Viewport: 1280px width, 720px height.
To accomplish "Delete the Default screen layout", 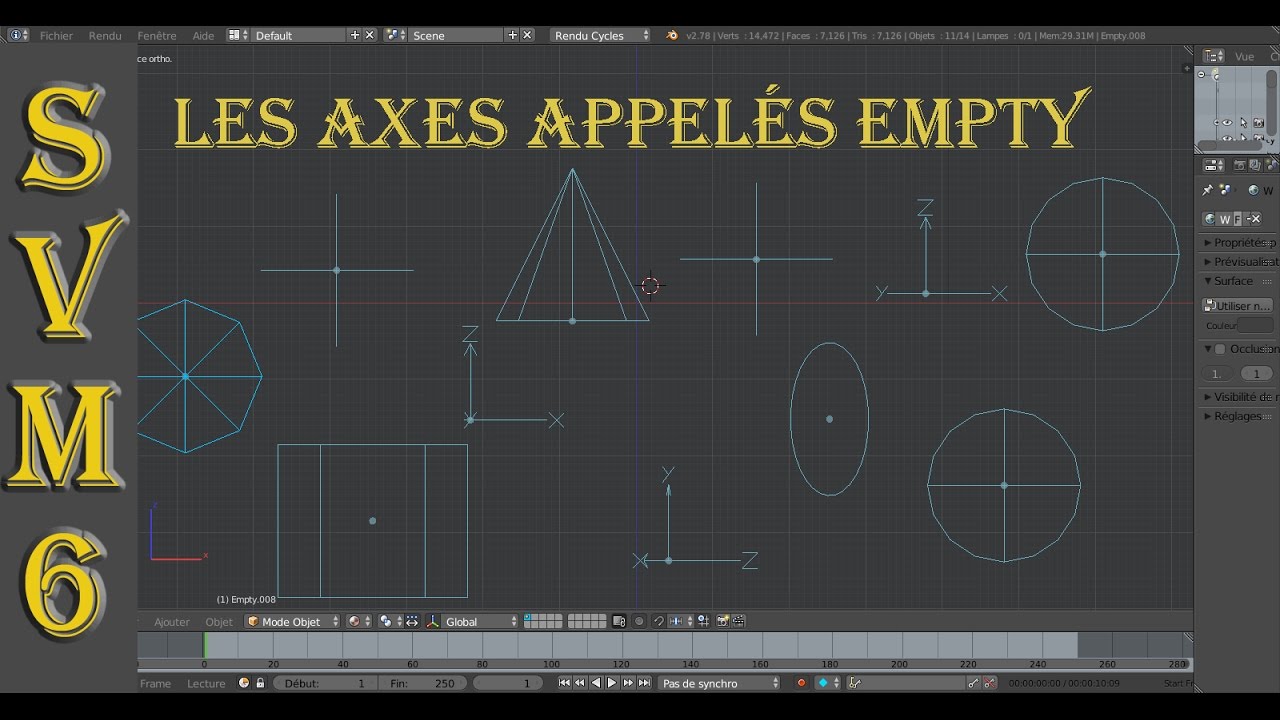I will 369,35.
